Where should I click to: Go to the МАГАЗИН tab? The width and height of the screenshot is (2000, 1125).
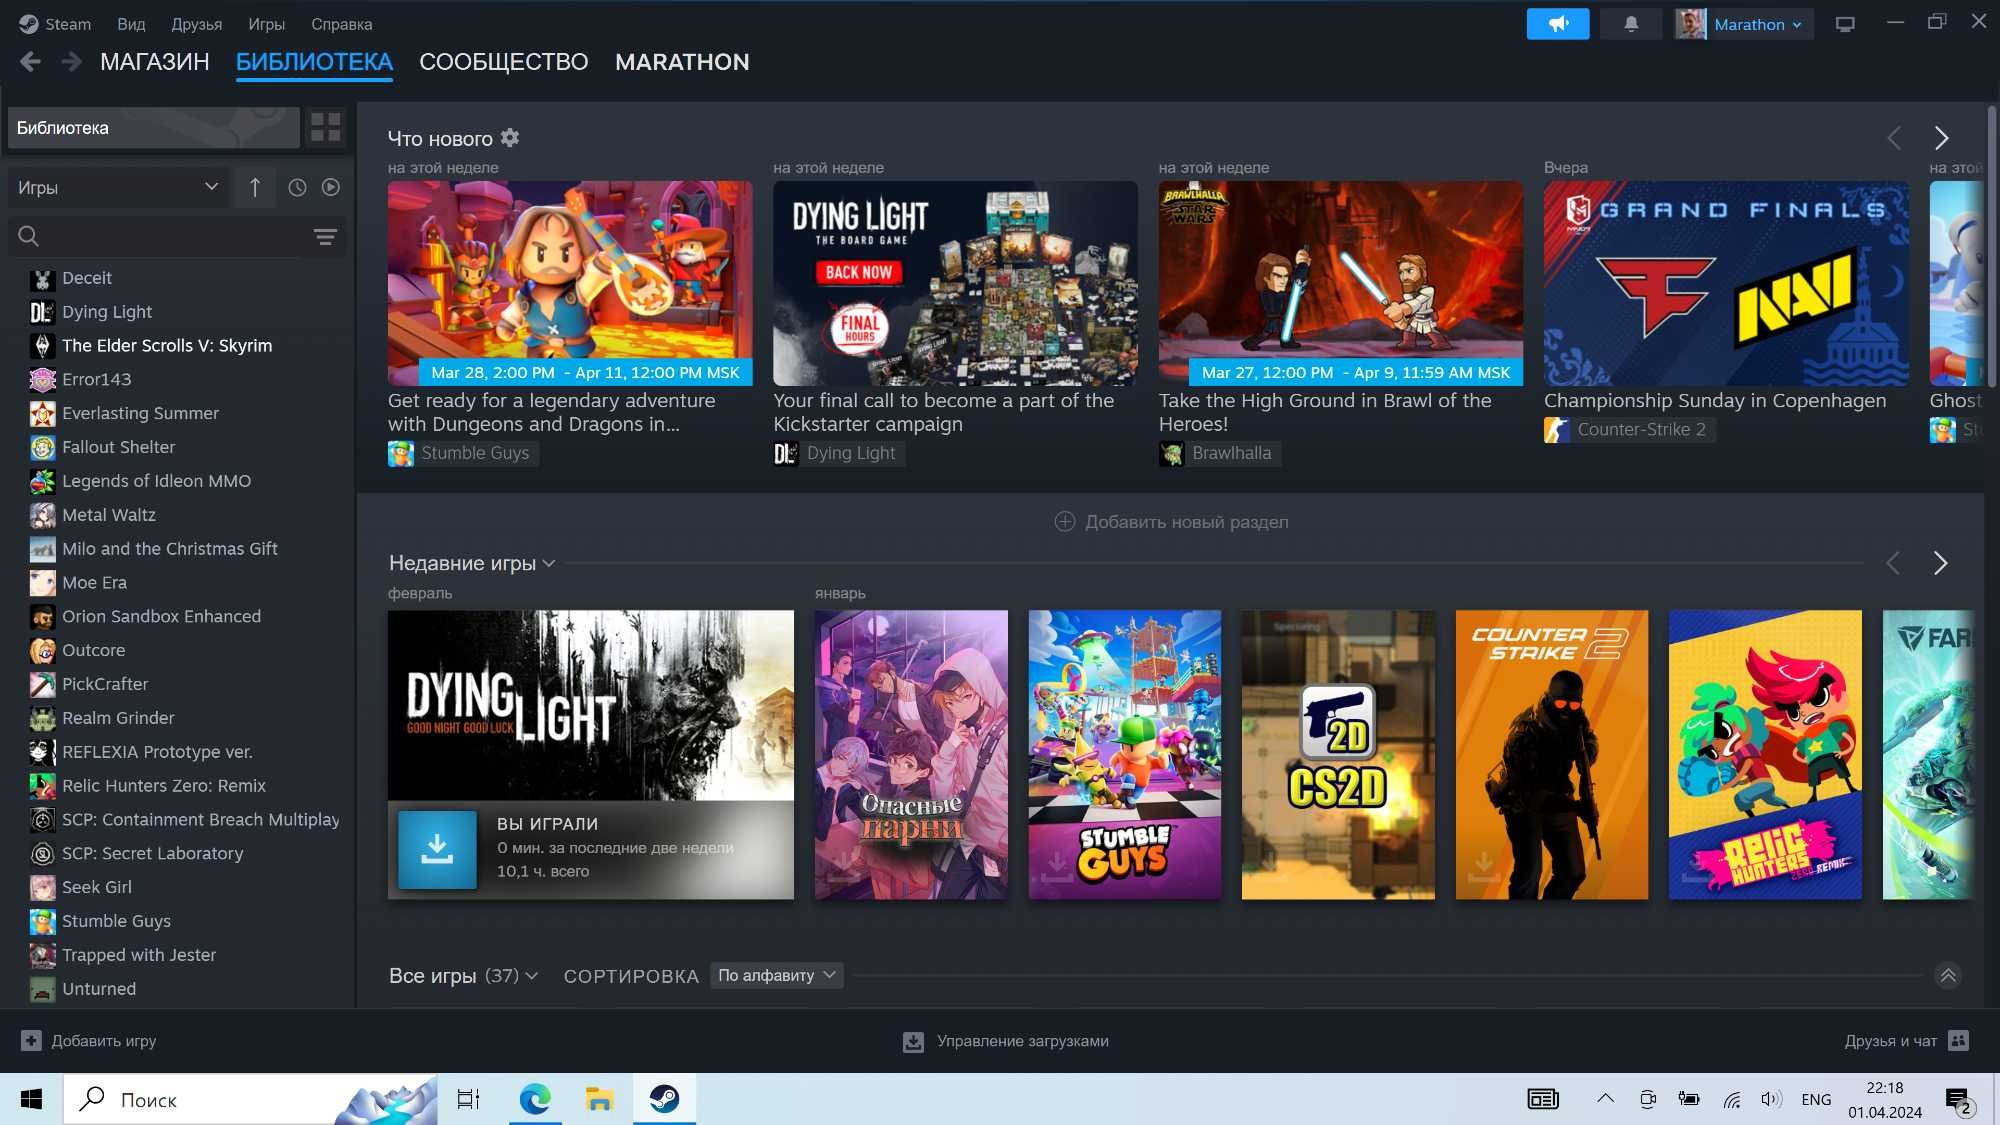[x=155, y=62]
